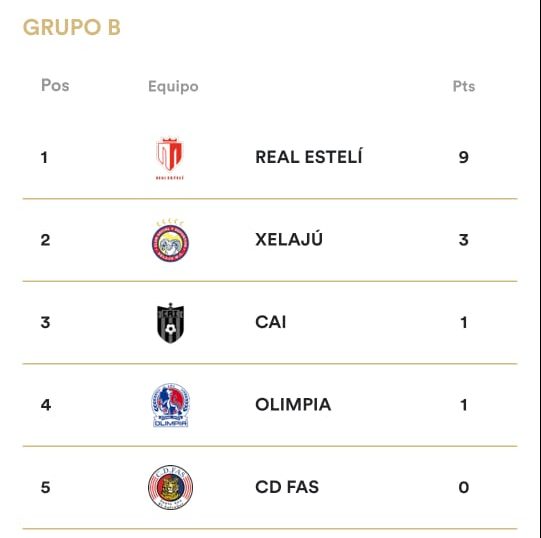This screenshot has height=538, width=541.
Task: Click the CAI team name
Action: 270,322
